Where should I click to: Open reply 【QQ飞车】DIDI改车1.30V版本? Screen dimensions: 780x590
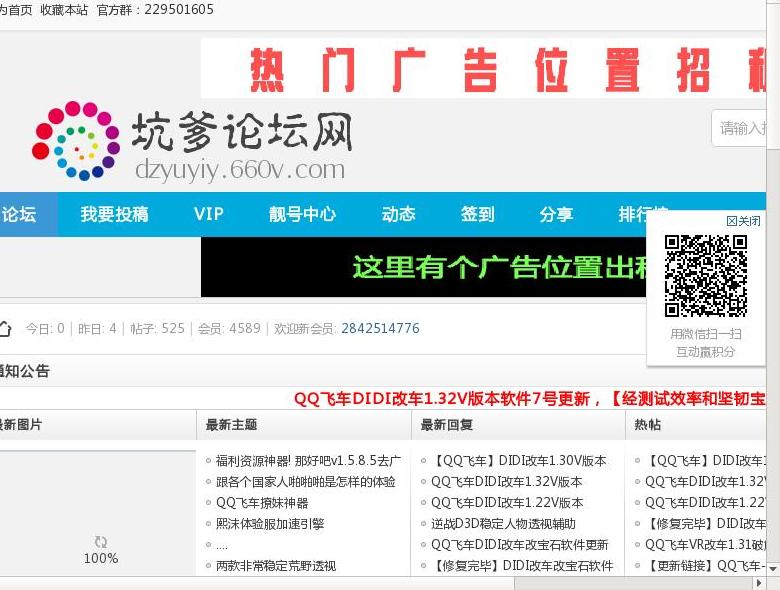519,461
